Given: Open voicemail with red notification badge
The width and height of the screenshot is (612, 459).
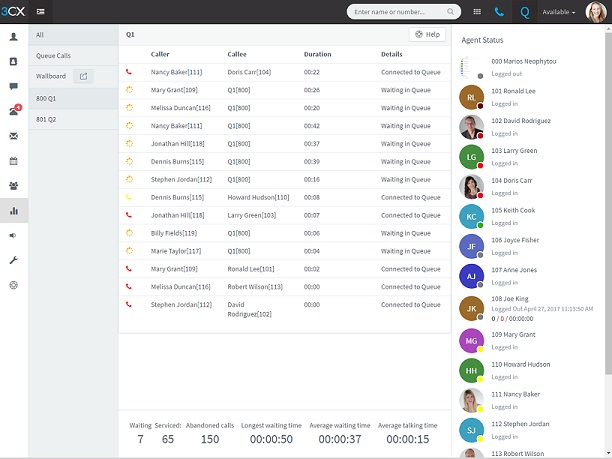Looking at the screenshot, I should 14,111.
